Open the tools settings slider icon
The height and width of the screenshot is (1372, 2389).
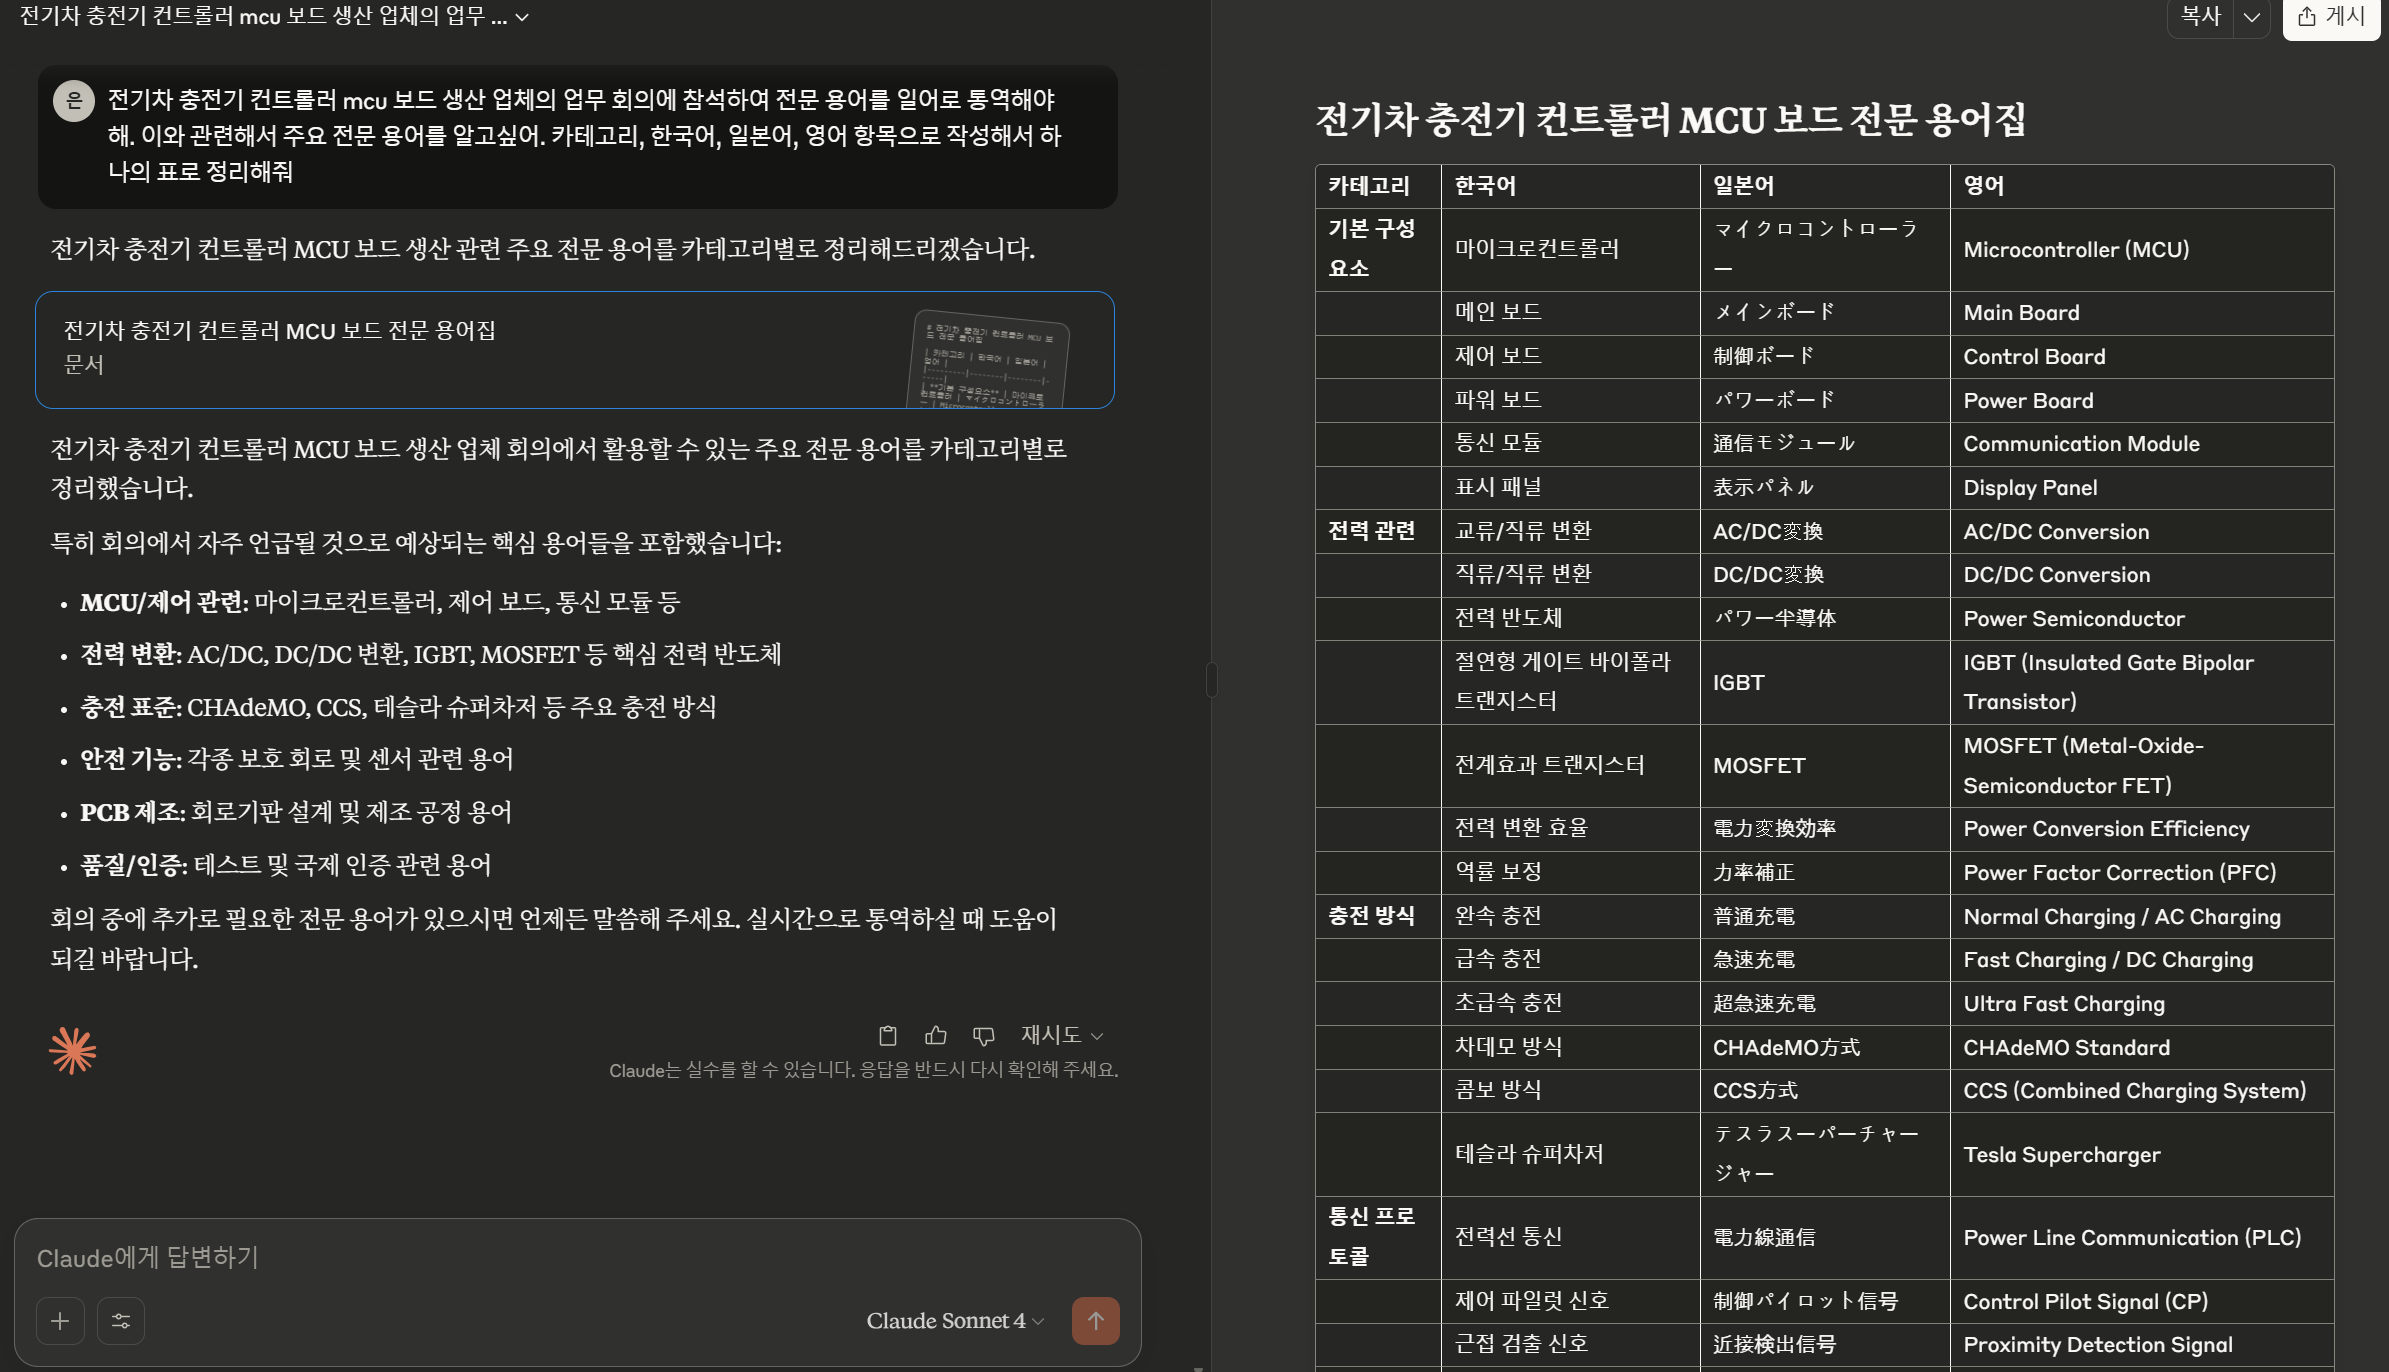tap(121, 1321)
